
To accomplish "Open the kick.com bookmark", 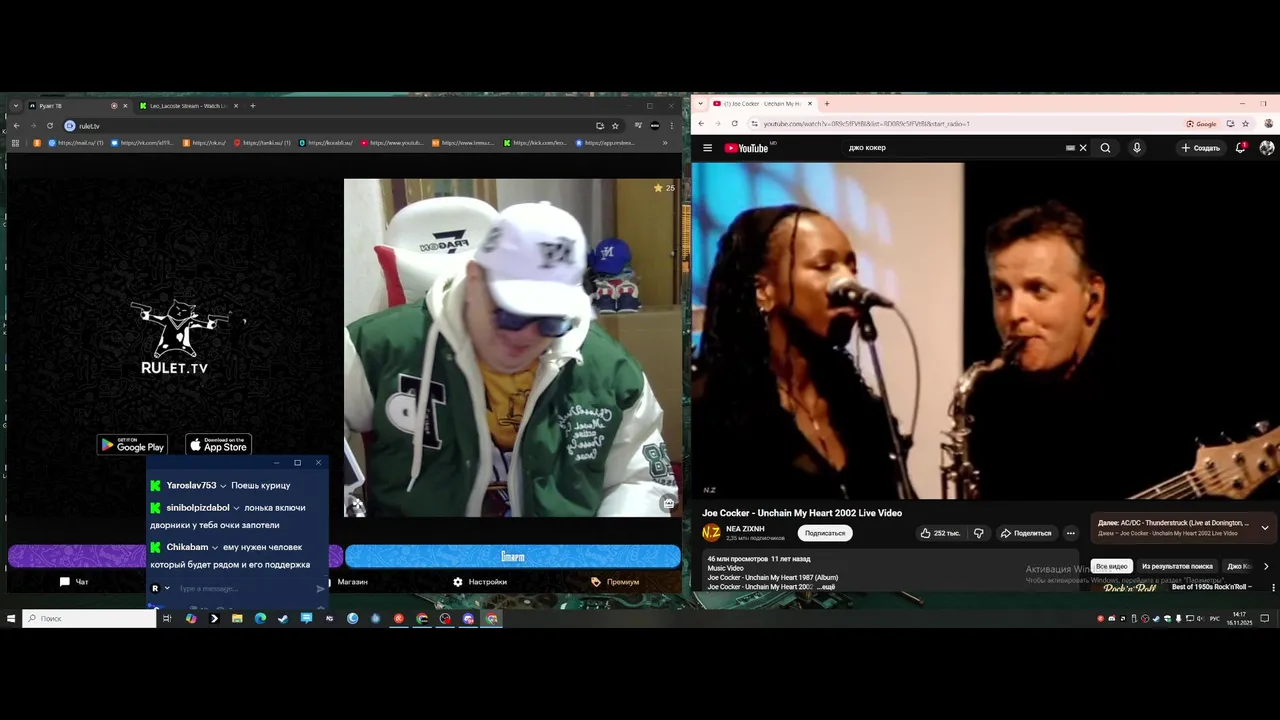I will click(536, 143).
